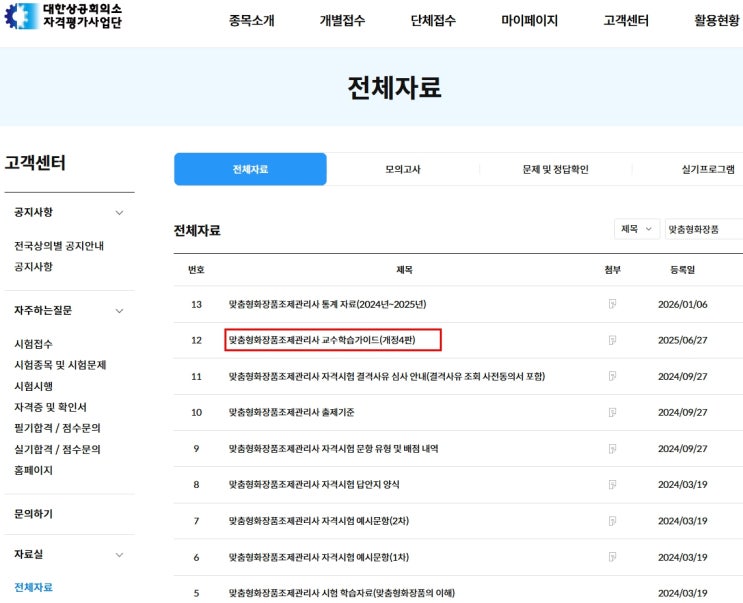The height and width of the screenshot is (603, 743).
Task: Open attachment icon for row 9 문항 유형
Action: pos(612,448)
